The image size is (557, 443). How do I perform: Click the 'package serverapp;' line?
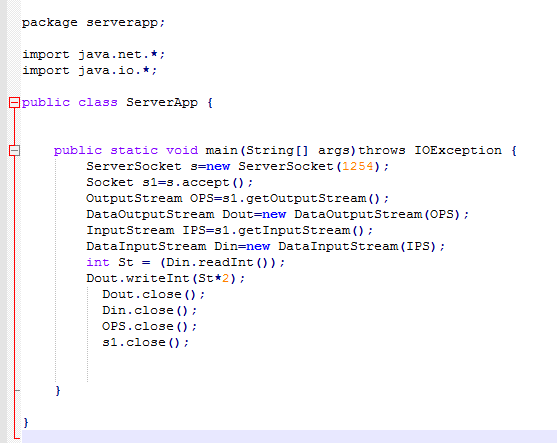click(93, 22)
